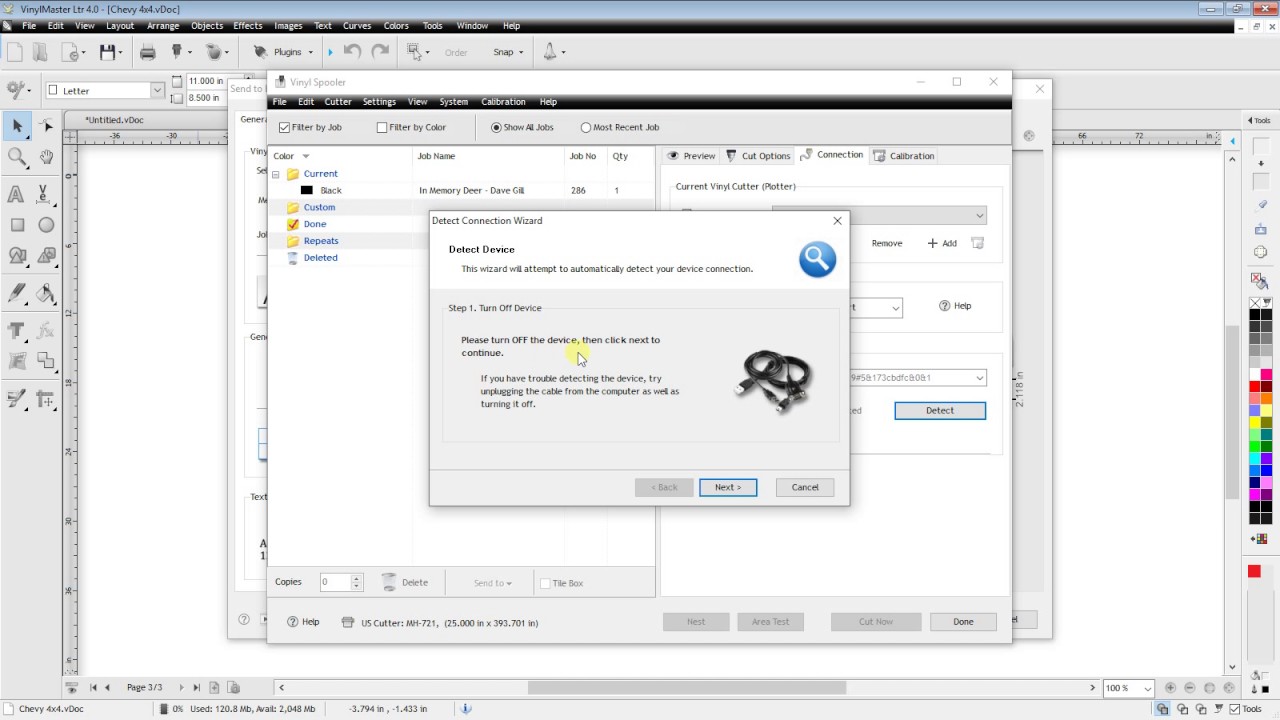The width and height of the screenshot is (1280, 720).
Task: Switch to Cut Options tab
Action: pos(758,156)
